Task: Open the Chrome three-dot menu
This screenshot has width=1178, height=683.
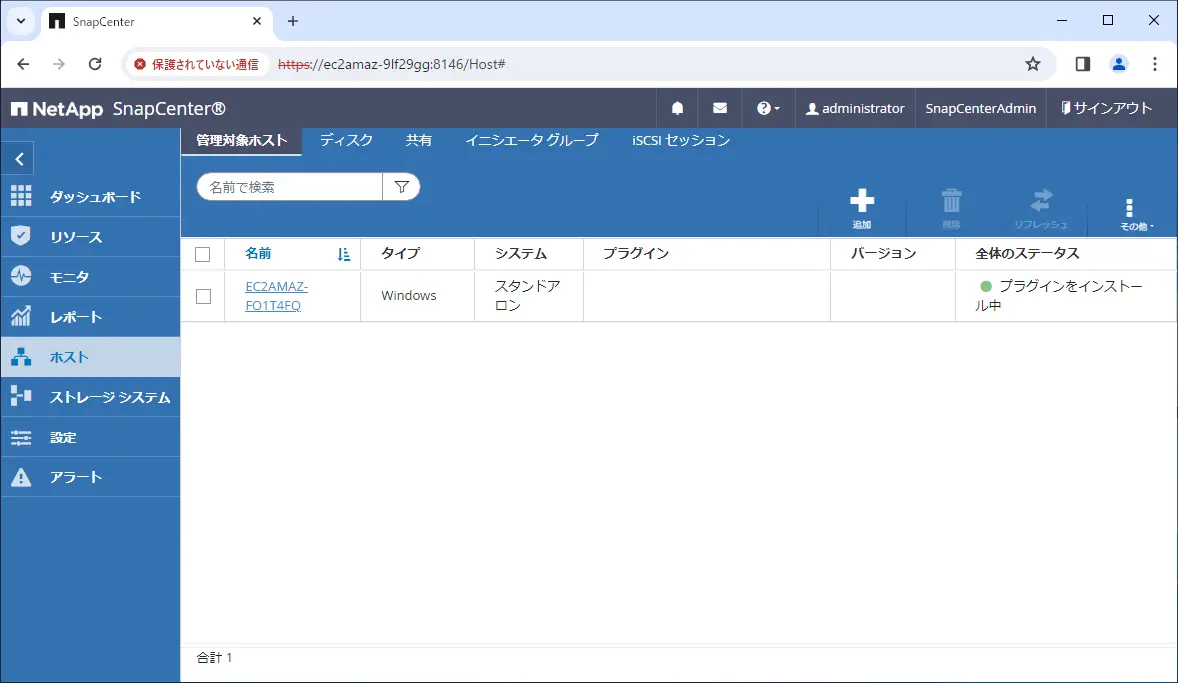Action: 1155,64
